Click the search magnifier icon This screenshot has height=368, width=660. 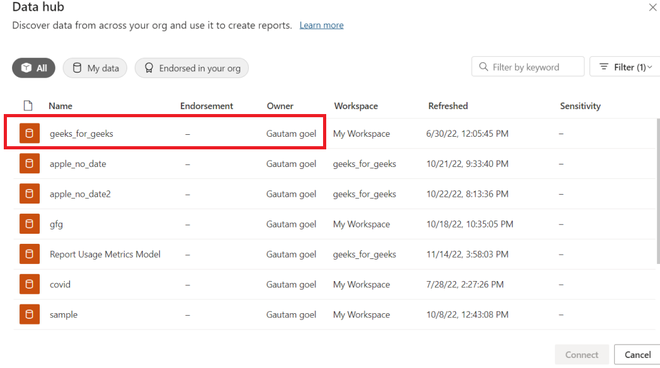(484, 67)
